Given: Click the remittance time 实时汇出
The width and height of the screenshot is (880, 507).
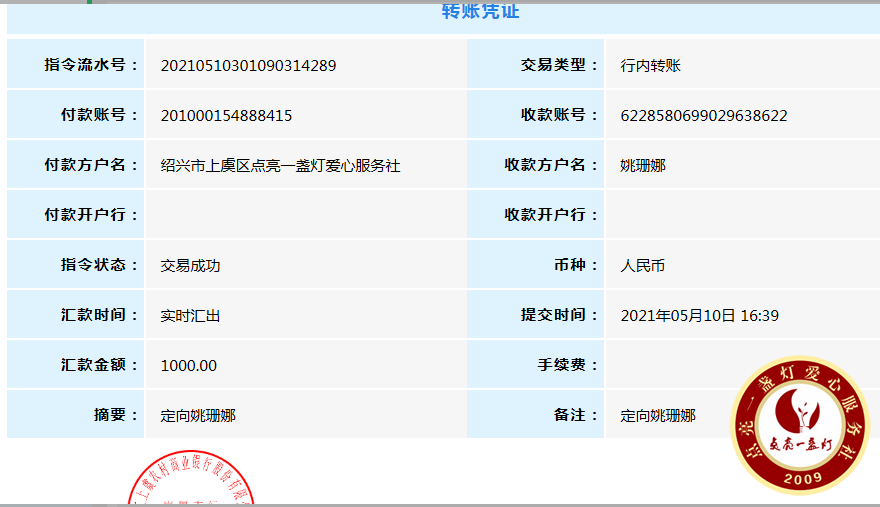Looking at the screenshot, I should [190, 316].
